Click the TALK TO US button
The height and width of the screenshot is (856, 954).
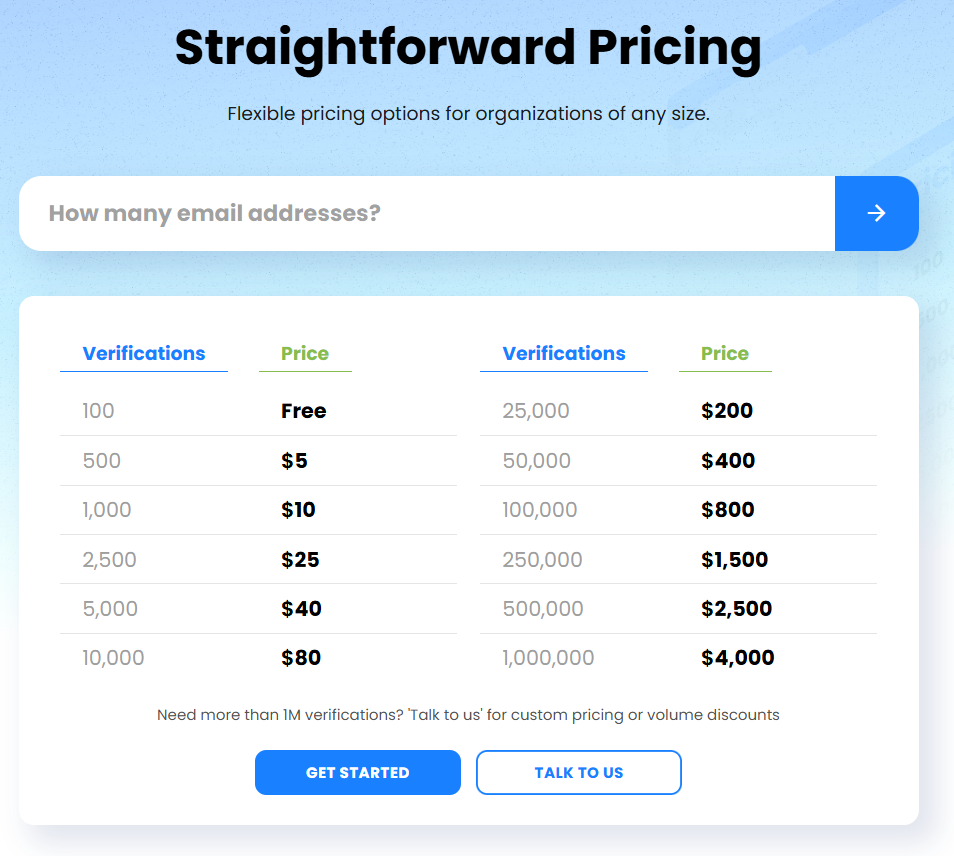tap(578, 772)
